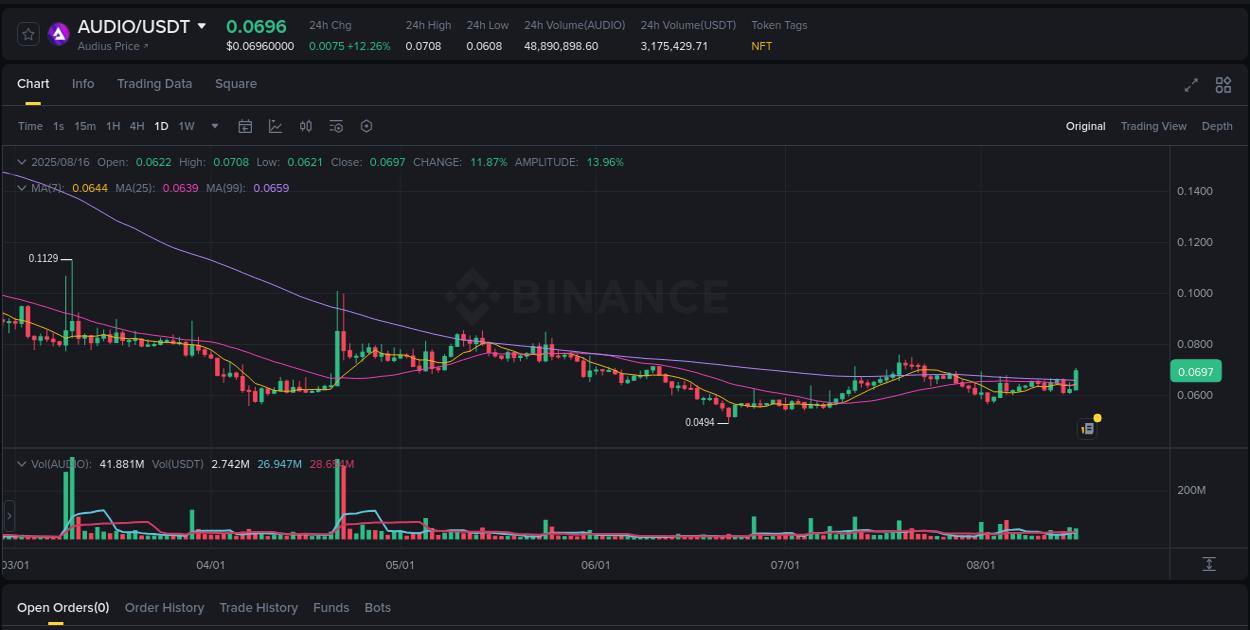Open the Order History tab
The height and width of the screenshot is (630, 1250).
point(164,608)
